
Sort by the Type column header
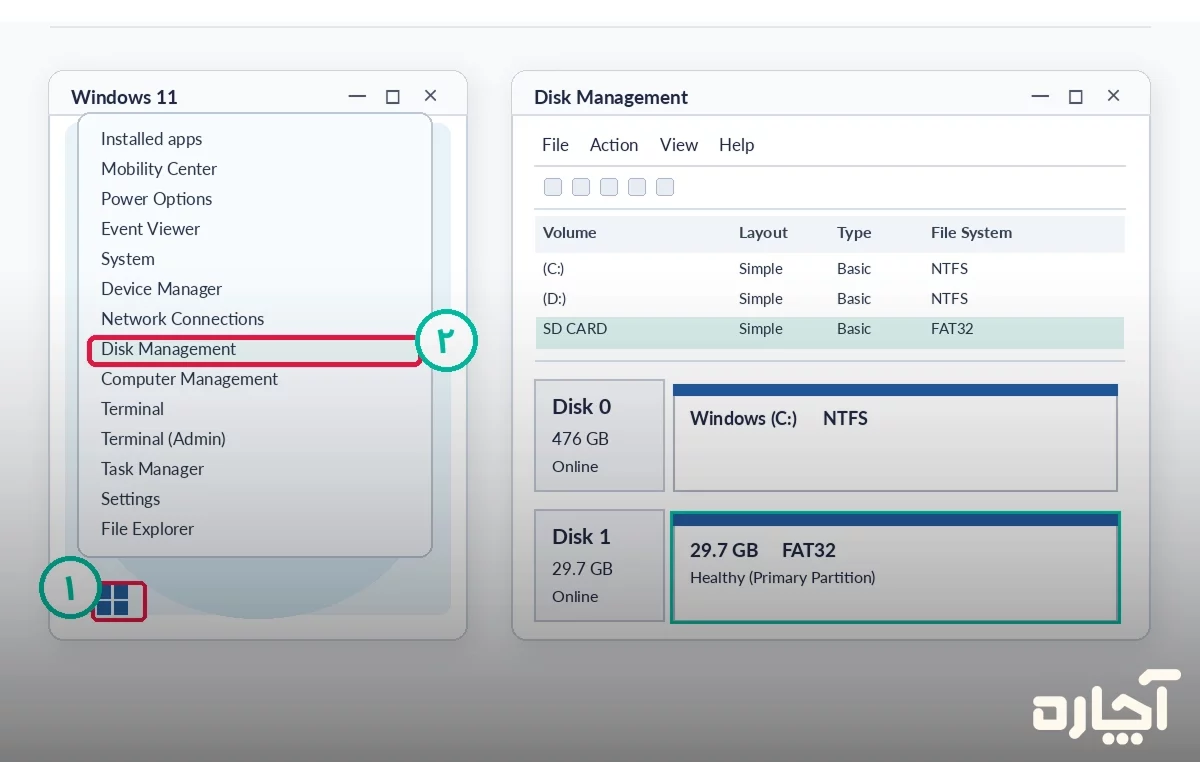coord(854,233)
